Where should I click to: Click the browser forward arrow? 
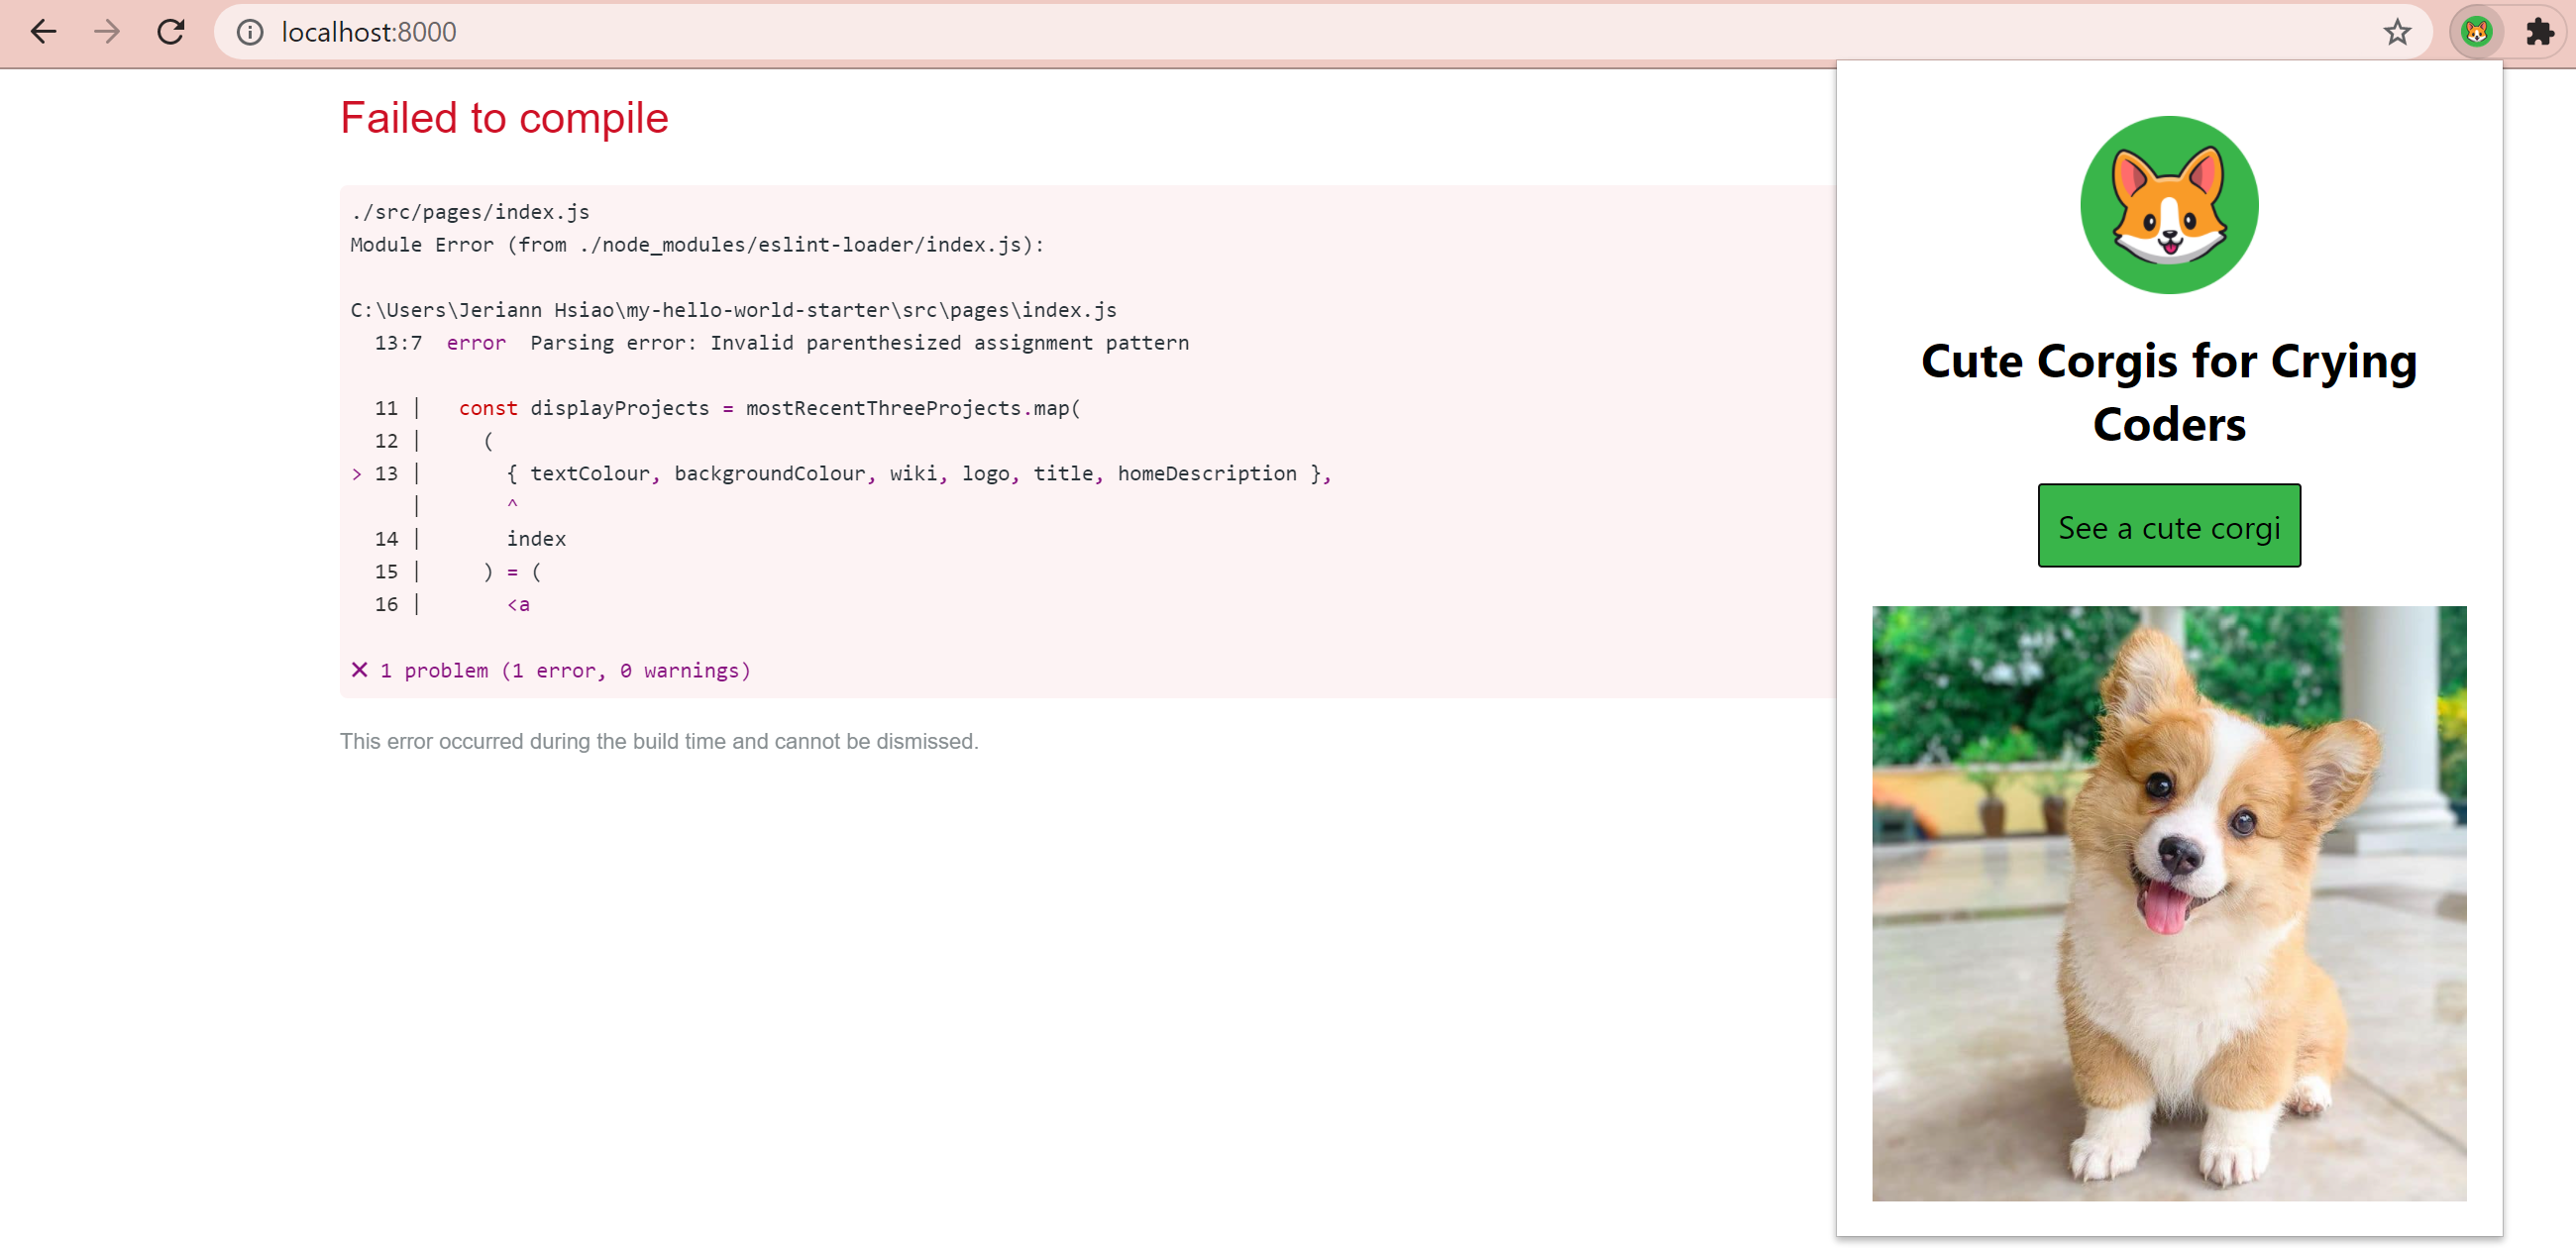(107, 32)
